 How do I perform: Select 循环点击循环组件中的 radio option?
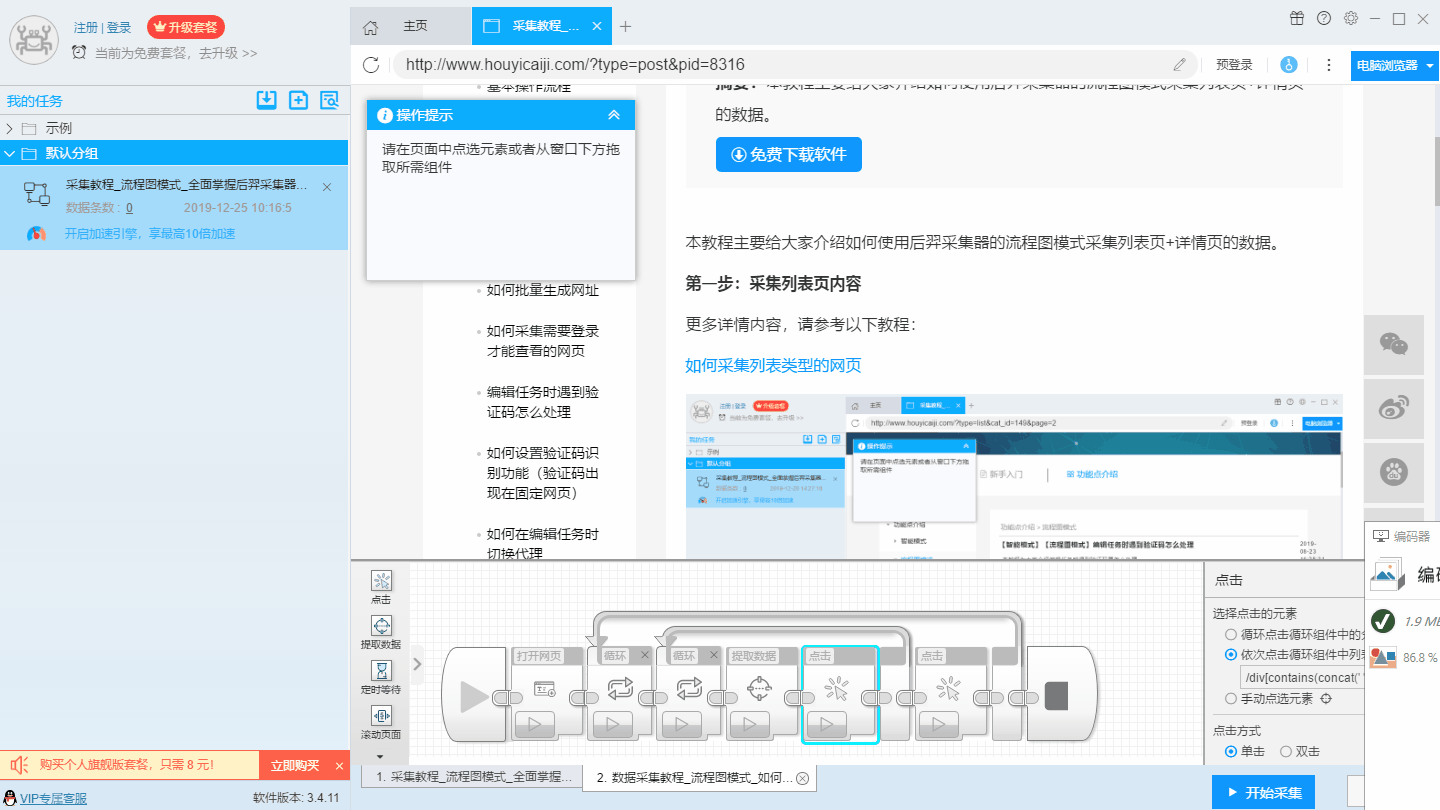pyautogui.click(x=1231, y=635)
